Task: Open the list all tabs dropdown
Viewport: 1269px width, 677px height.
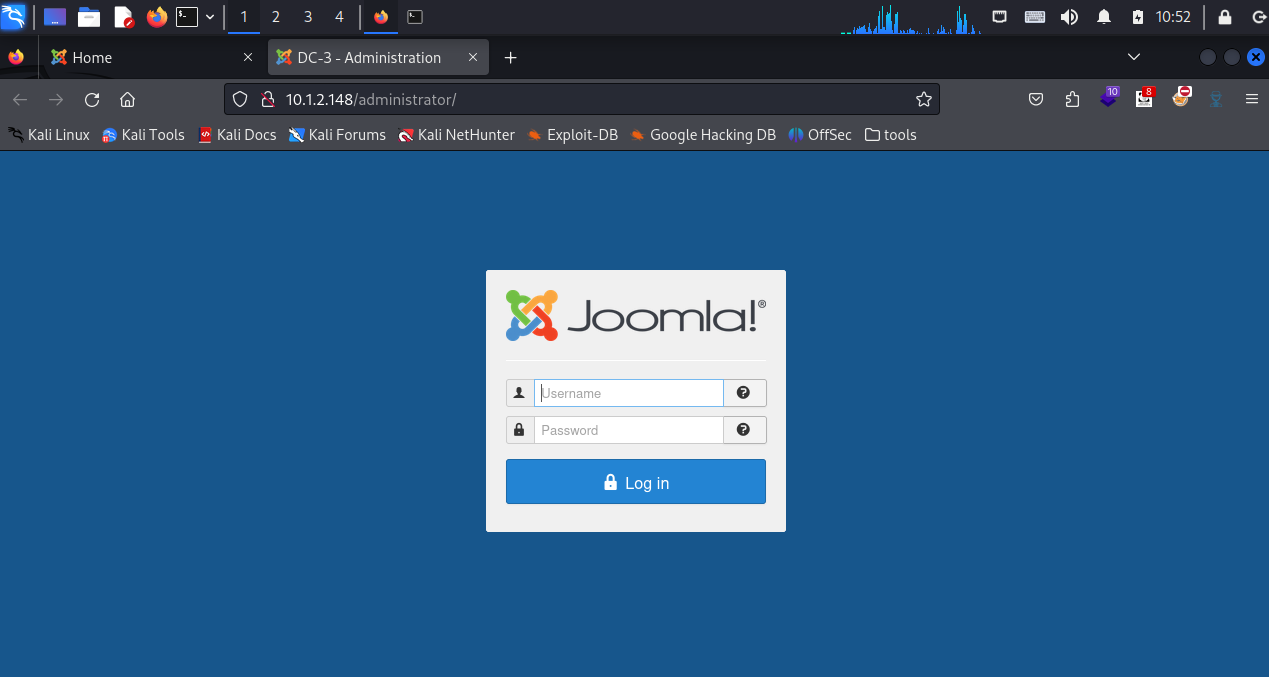Action: coord(1134,58)
